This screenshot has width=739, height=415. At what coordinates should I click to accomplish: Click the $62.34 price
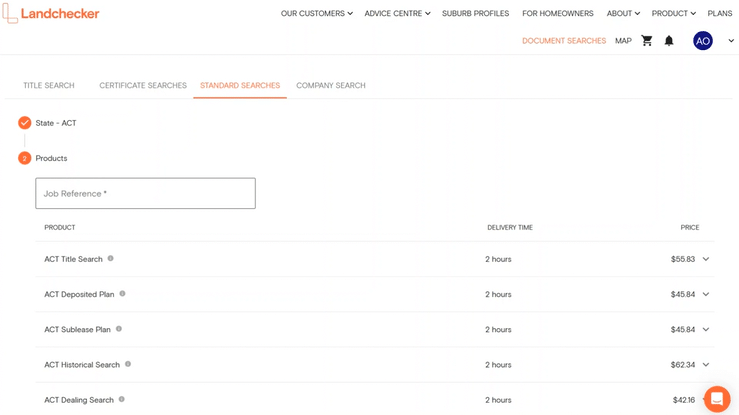[x=683, y=365]
